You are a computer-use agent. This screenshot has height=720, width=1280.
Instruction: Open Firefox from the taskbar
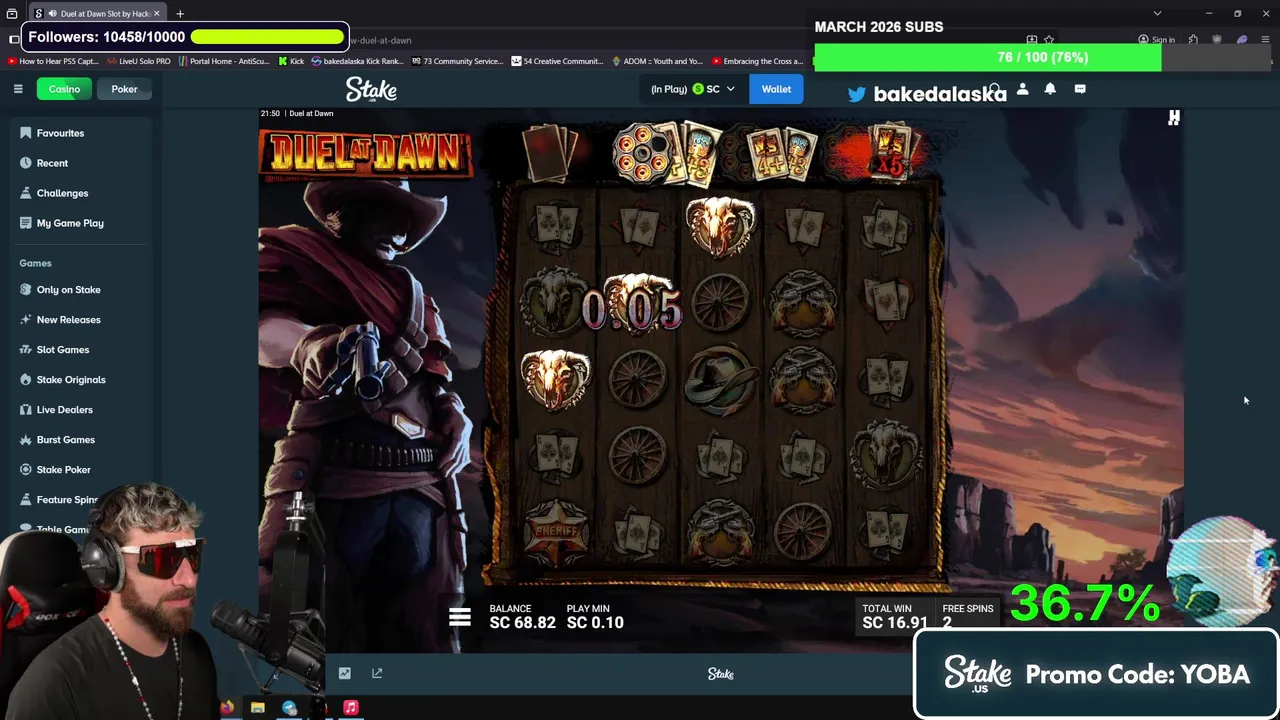click(227, 707)
